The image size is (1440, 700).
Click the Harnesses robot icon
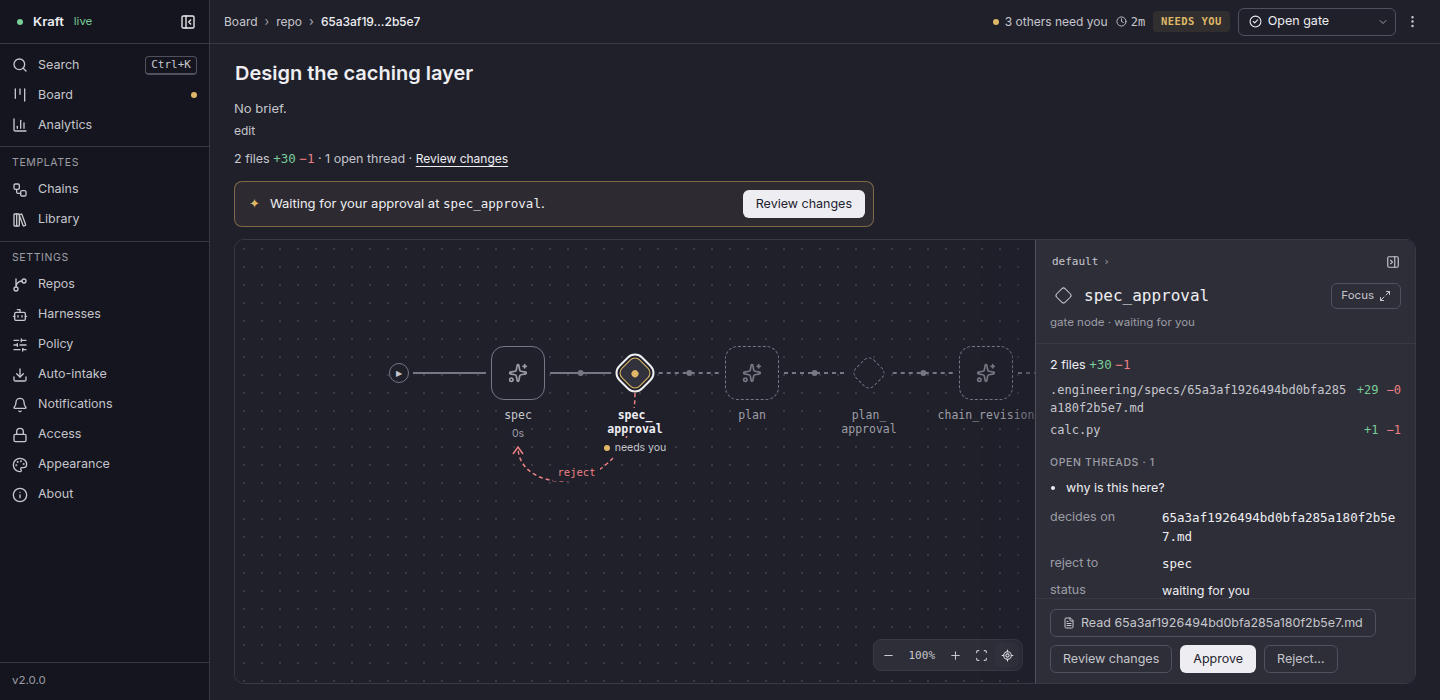pos(20,314)
